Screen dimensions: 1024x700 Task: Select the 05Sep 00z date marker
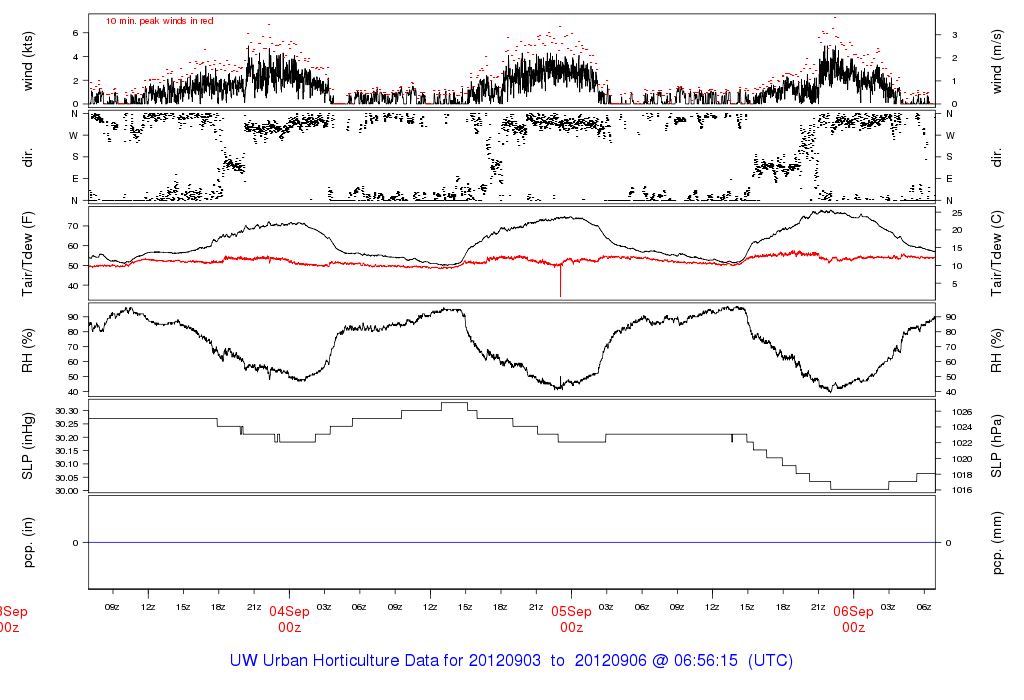point(572,619)
